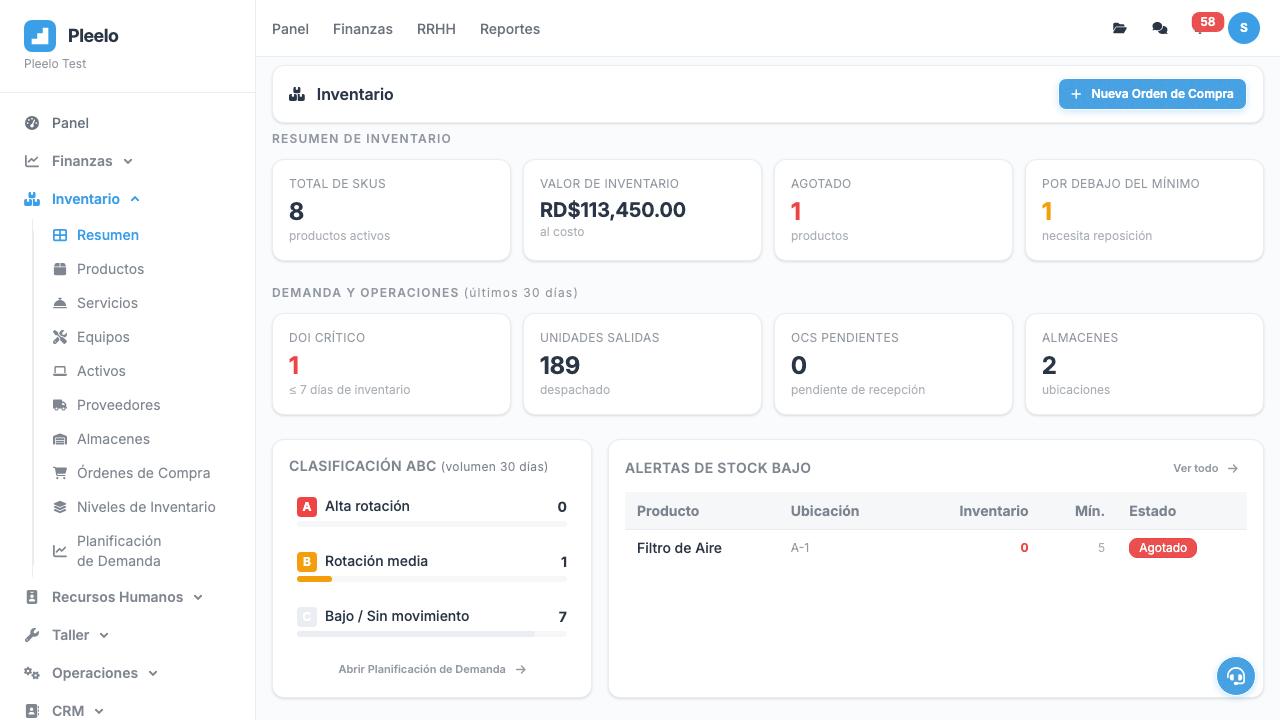Open the Proveedores section
The width and height of the screenshot is (1280, 720).
click(x=119, y=405)
